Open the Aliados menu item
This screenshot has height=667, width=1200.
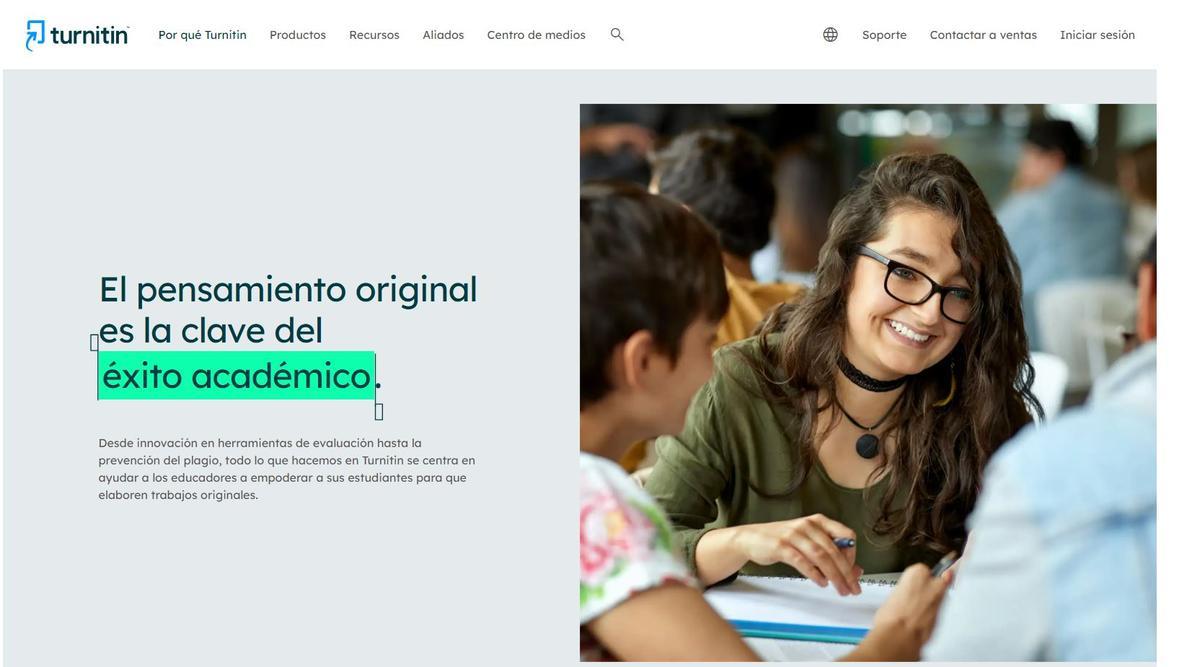[443, 35]
